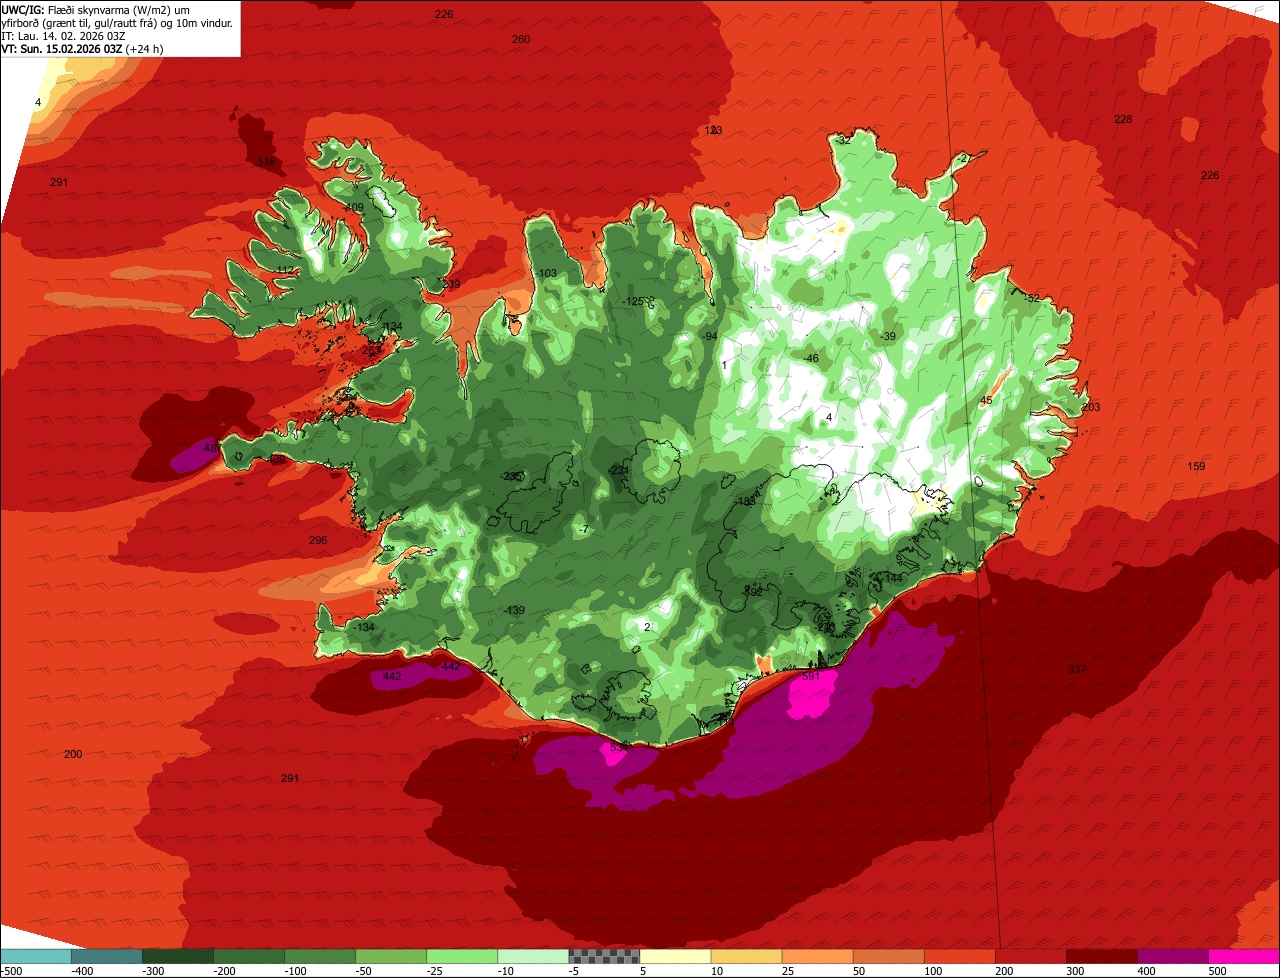Click the valid time 'VT: Sun. 15.02.2026 03Z (+24 h)'
Viewport: 1280px width, 978px height.
[83, 48]
